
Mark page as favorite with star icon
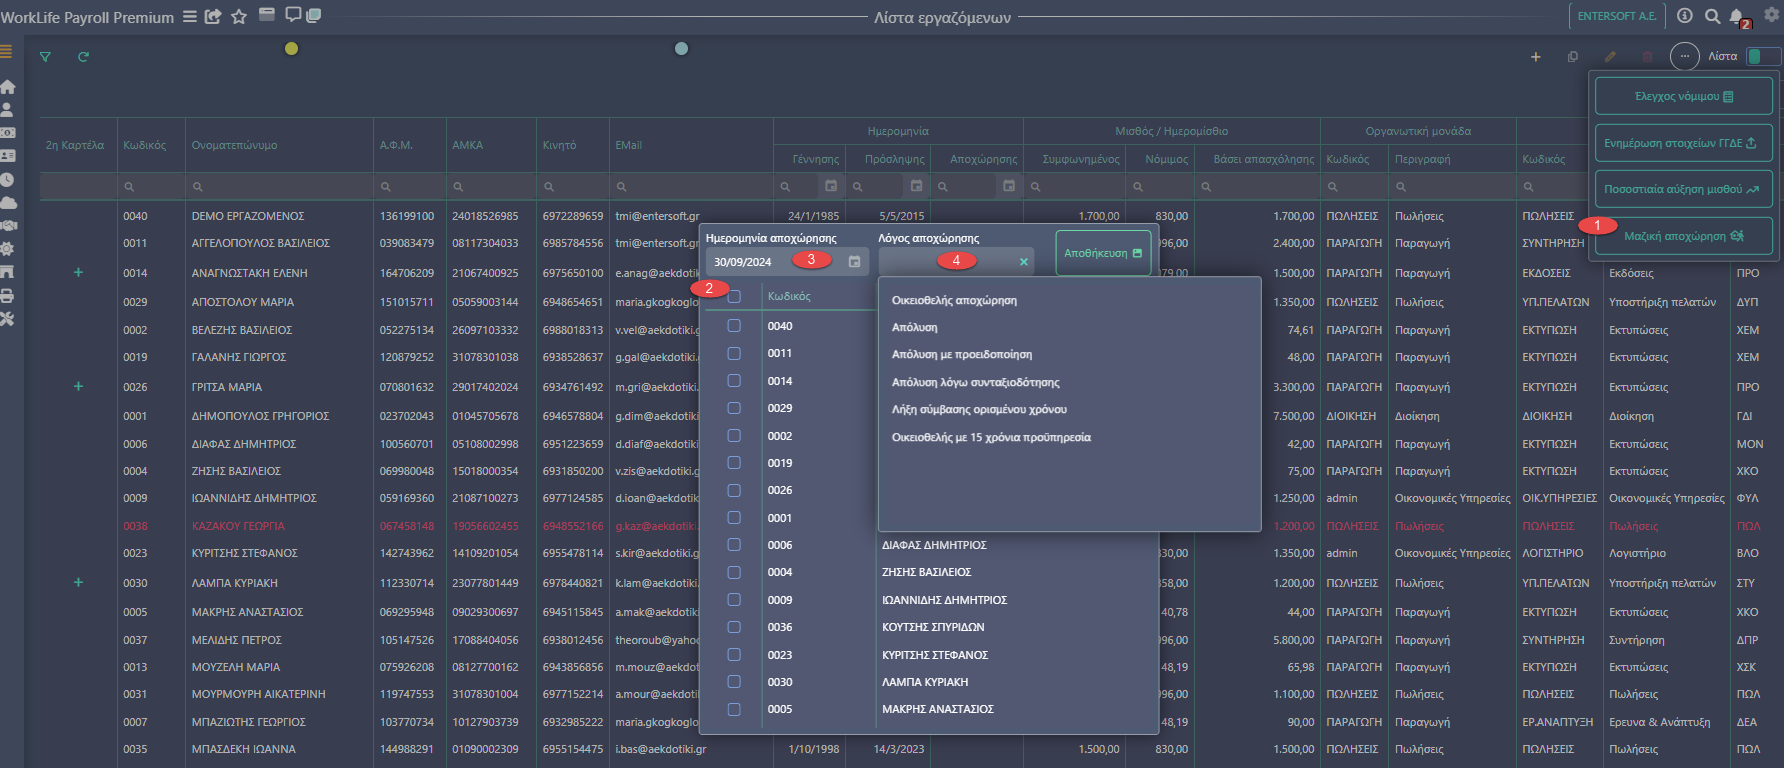click(239, 17)
